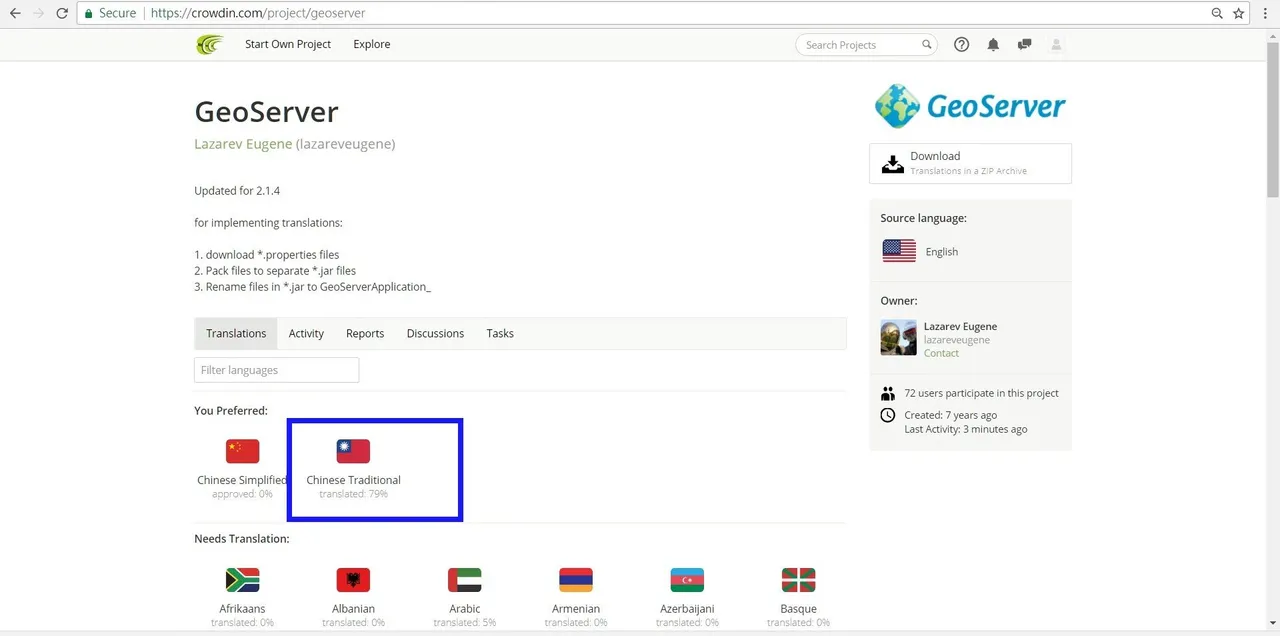Click the Contact owner link

pyautogui.click(x=941, y=353)
